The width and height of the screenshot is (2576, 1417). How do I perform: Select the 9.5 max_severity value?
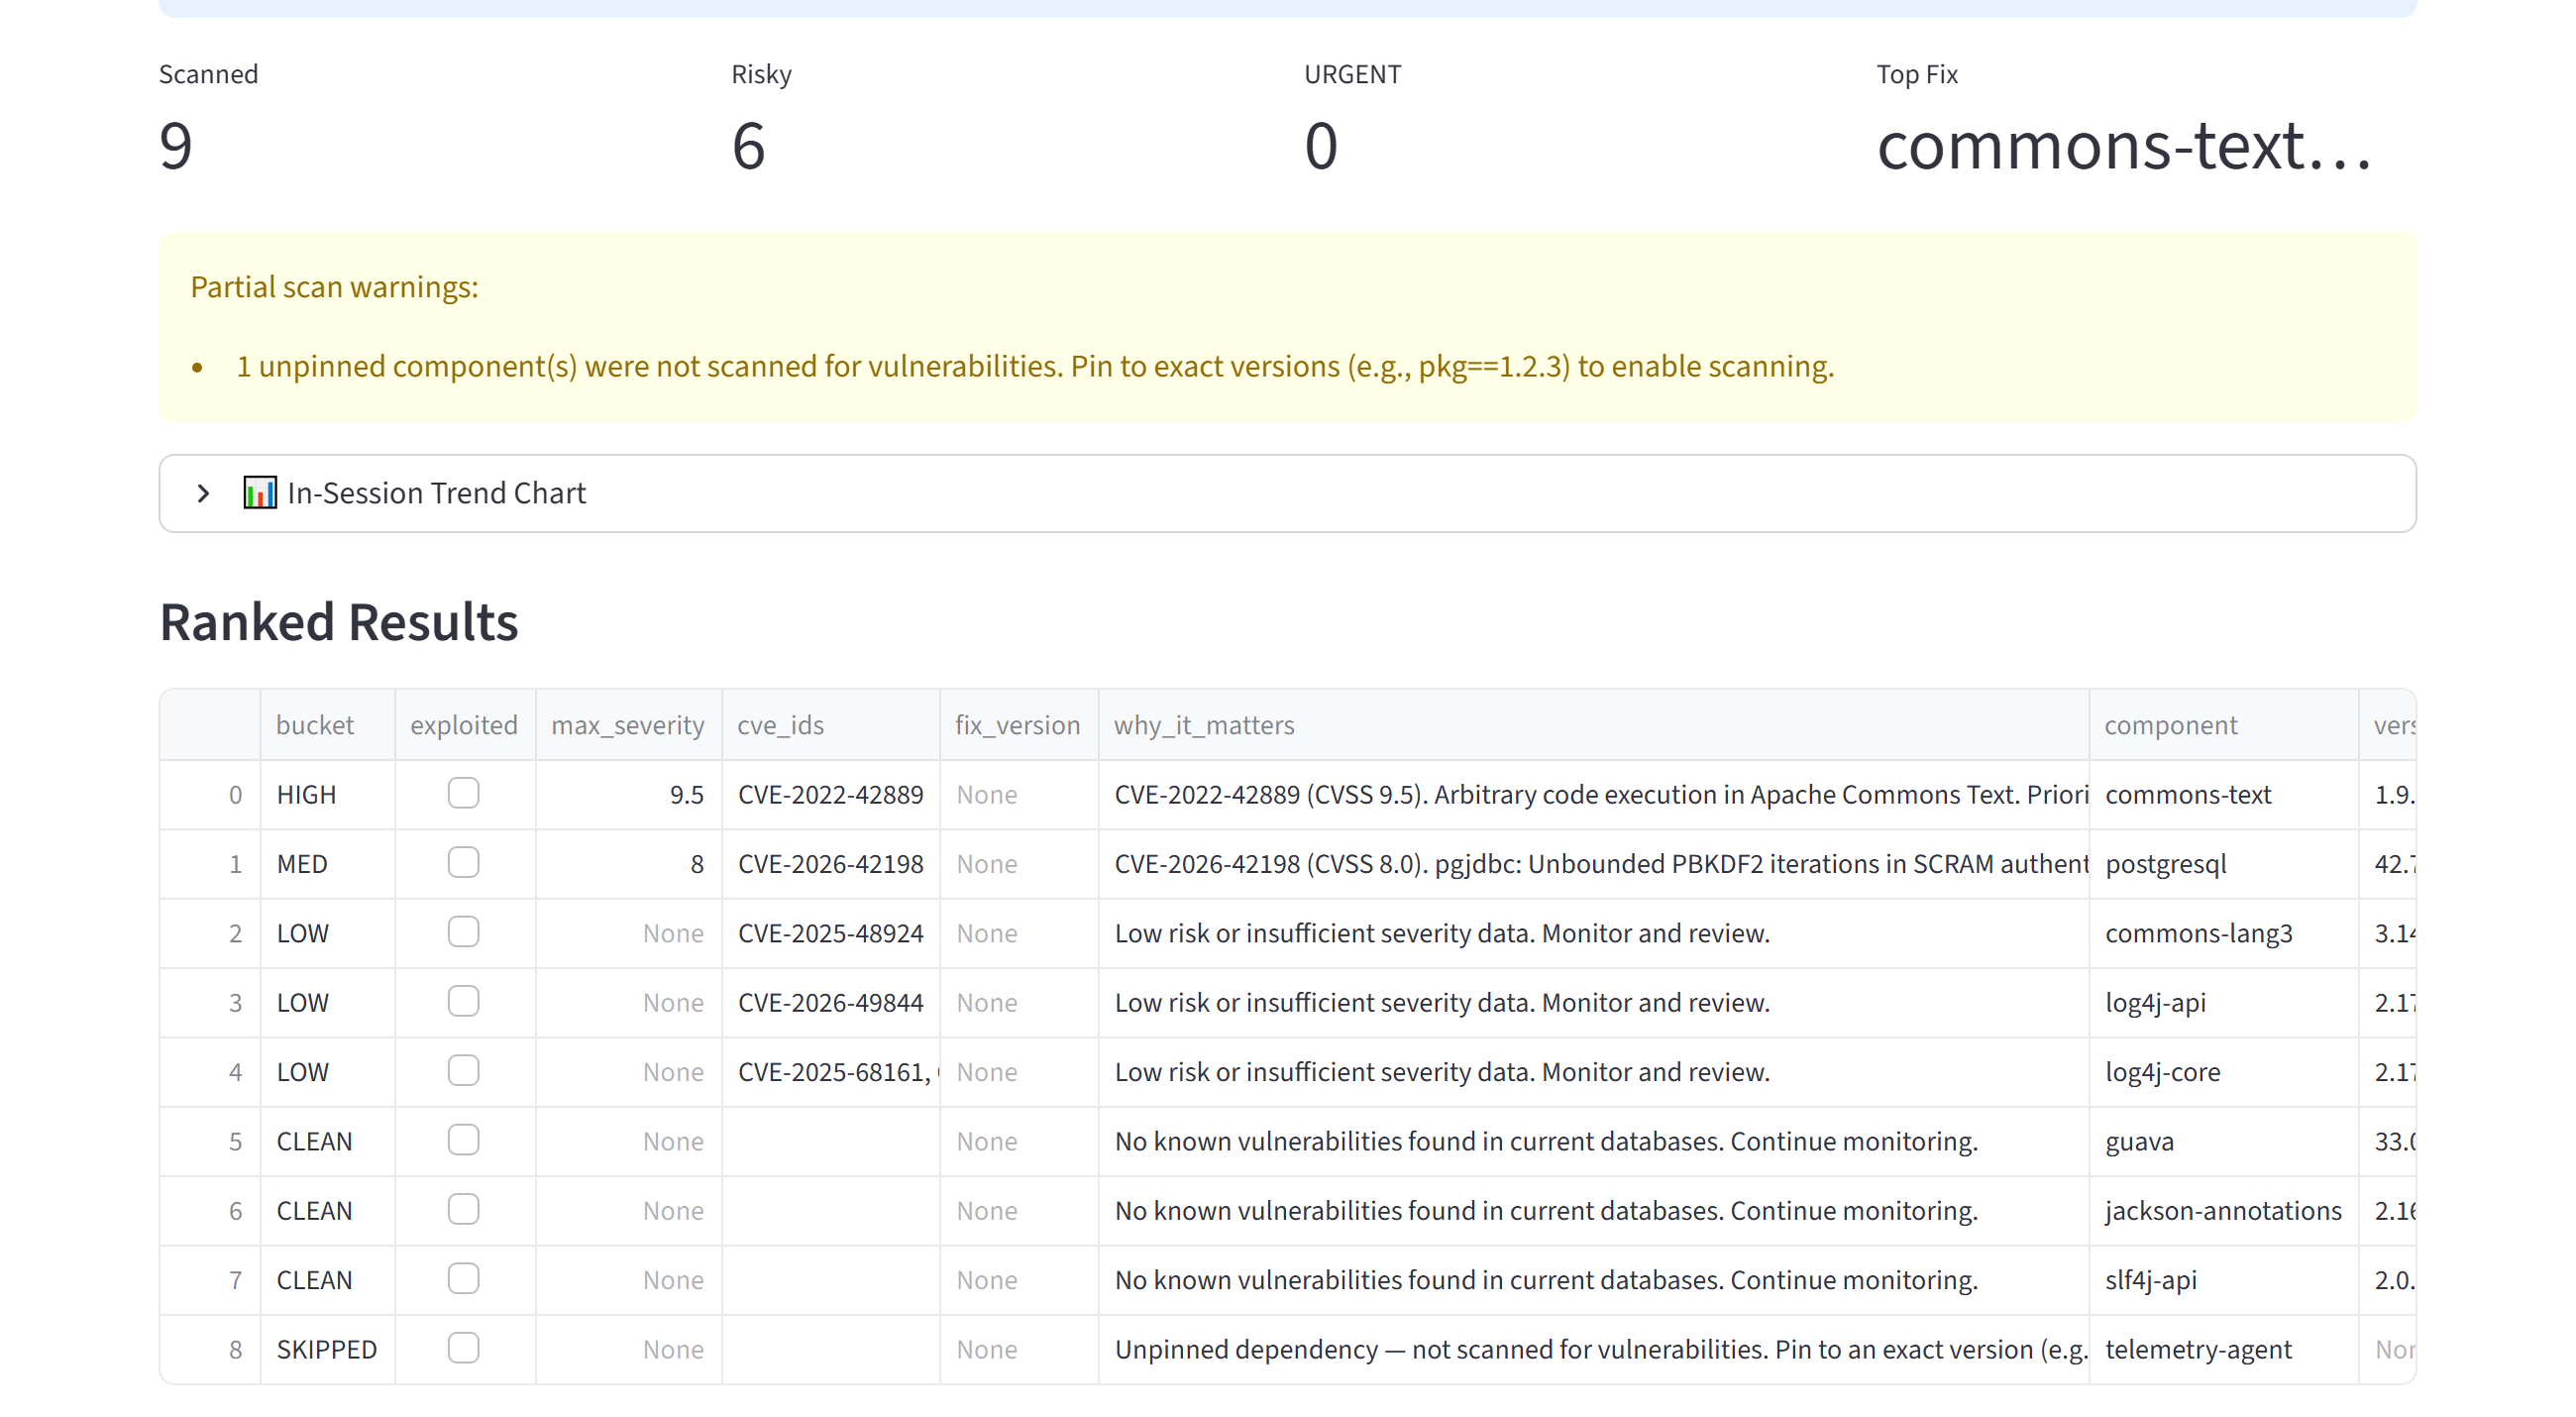[x=628, y=795]
